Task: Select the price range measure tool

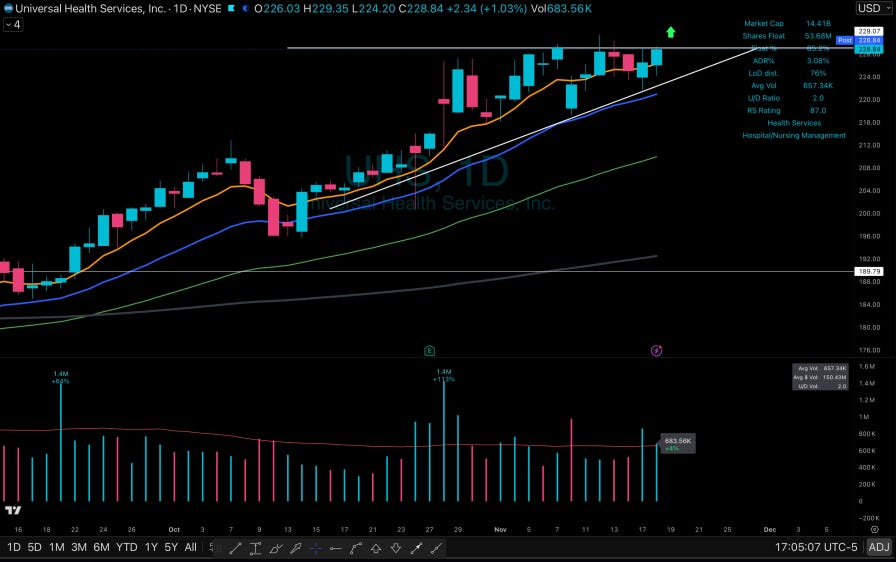Action: pyautogui.click(x=255, y=549)
